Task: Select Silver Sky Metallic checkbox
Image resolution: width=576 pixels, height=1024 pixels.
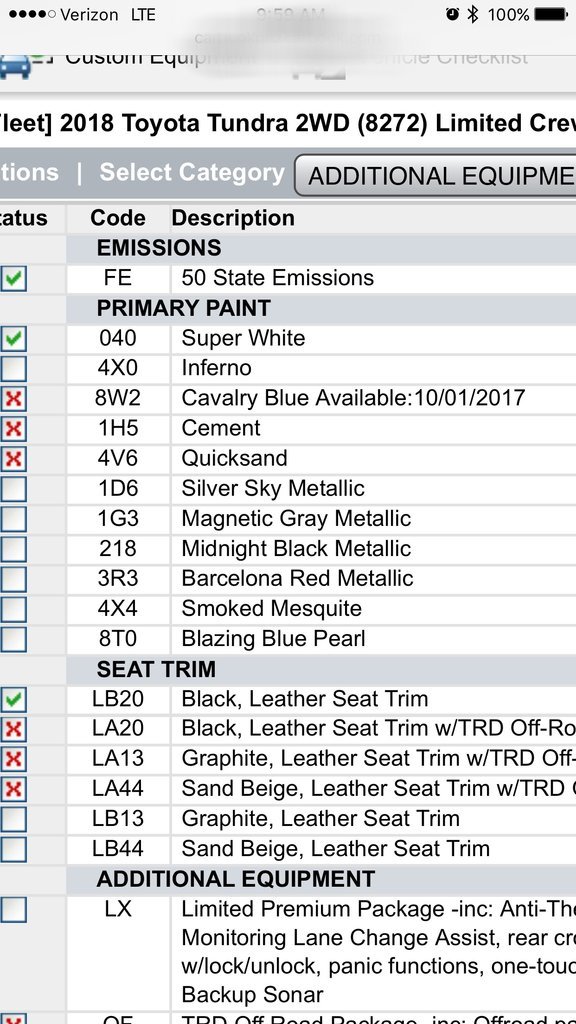Action: click(13, 488)
